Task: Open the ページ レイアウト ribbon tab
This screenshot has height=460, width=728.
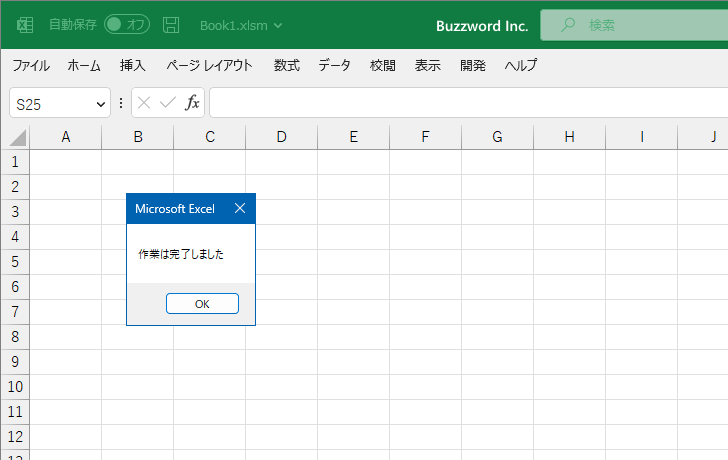Action: pos(209,65)
